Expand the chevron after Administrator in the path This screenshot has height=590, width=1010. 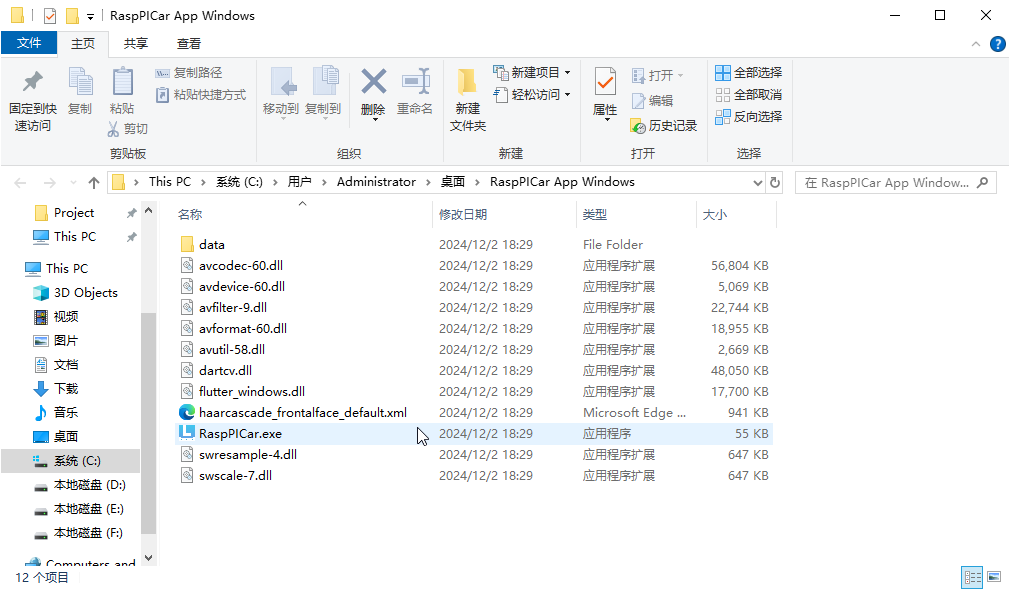(428, 183)
